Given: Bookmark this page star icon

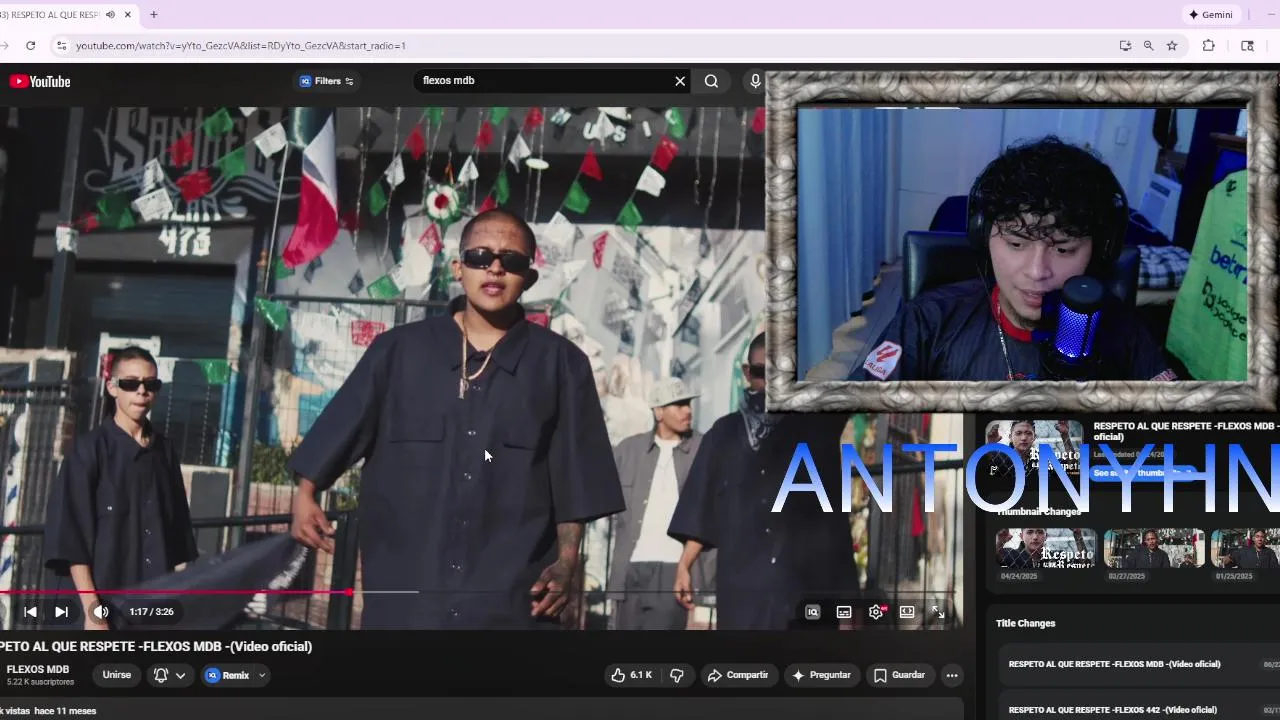Looking at the screenshot, I should tap(1172, 46).
